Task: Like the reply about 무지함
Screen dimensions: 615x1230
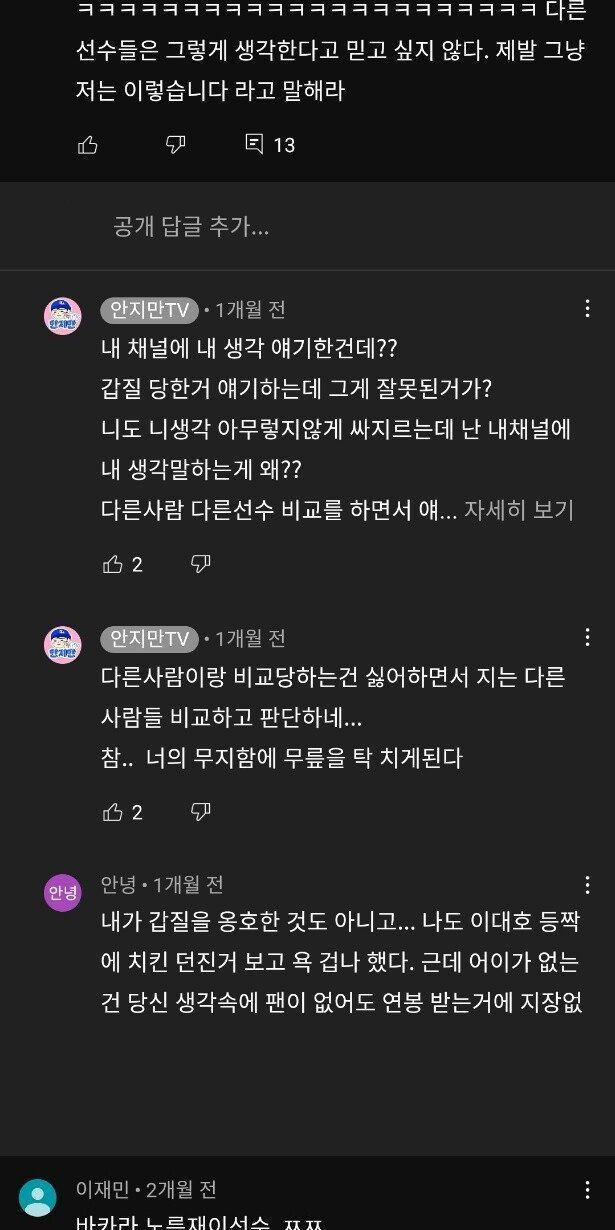Action: pos(113,812)
